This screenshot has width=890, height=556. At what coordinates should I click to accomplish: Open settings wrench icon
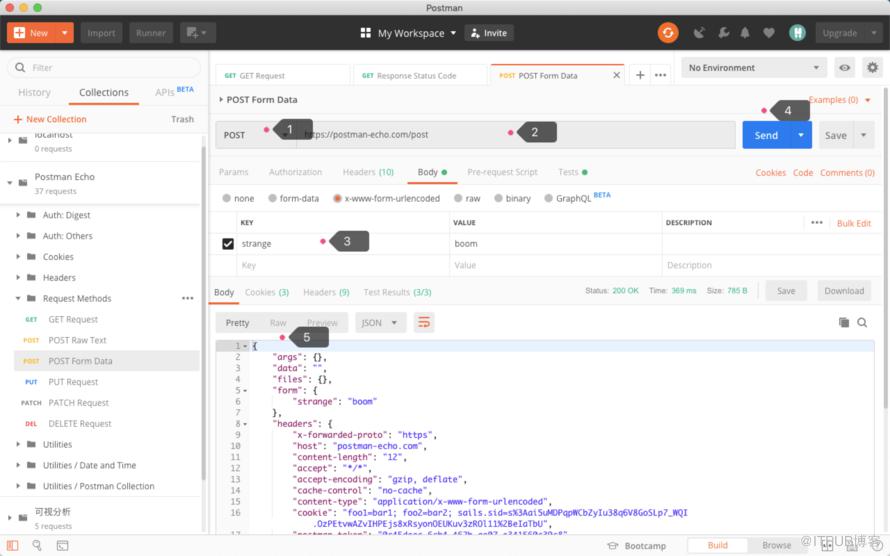point(723,33)
